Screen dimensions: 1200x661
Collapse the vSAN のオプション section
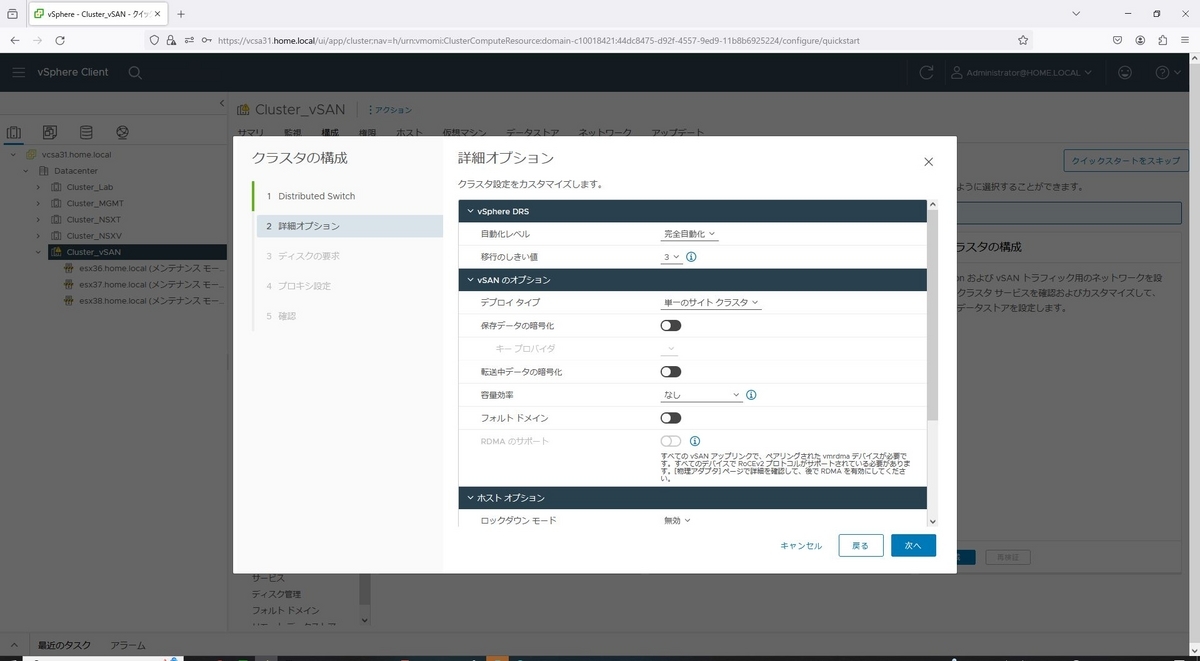[x=471, y=279]
